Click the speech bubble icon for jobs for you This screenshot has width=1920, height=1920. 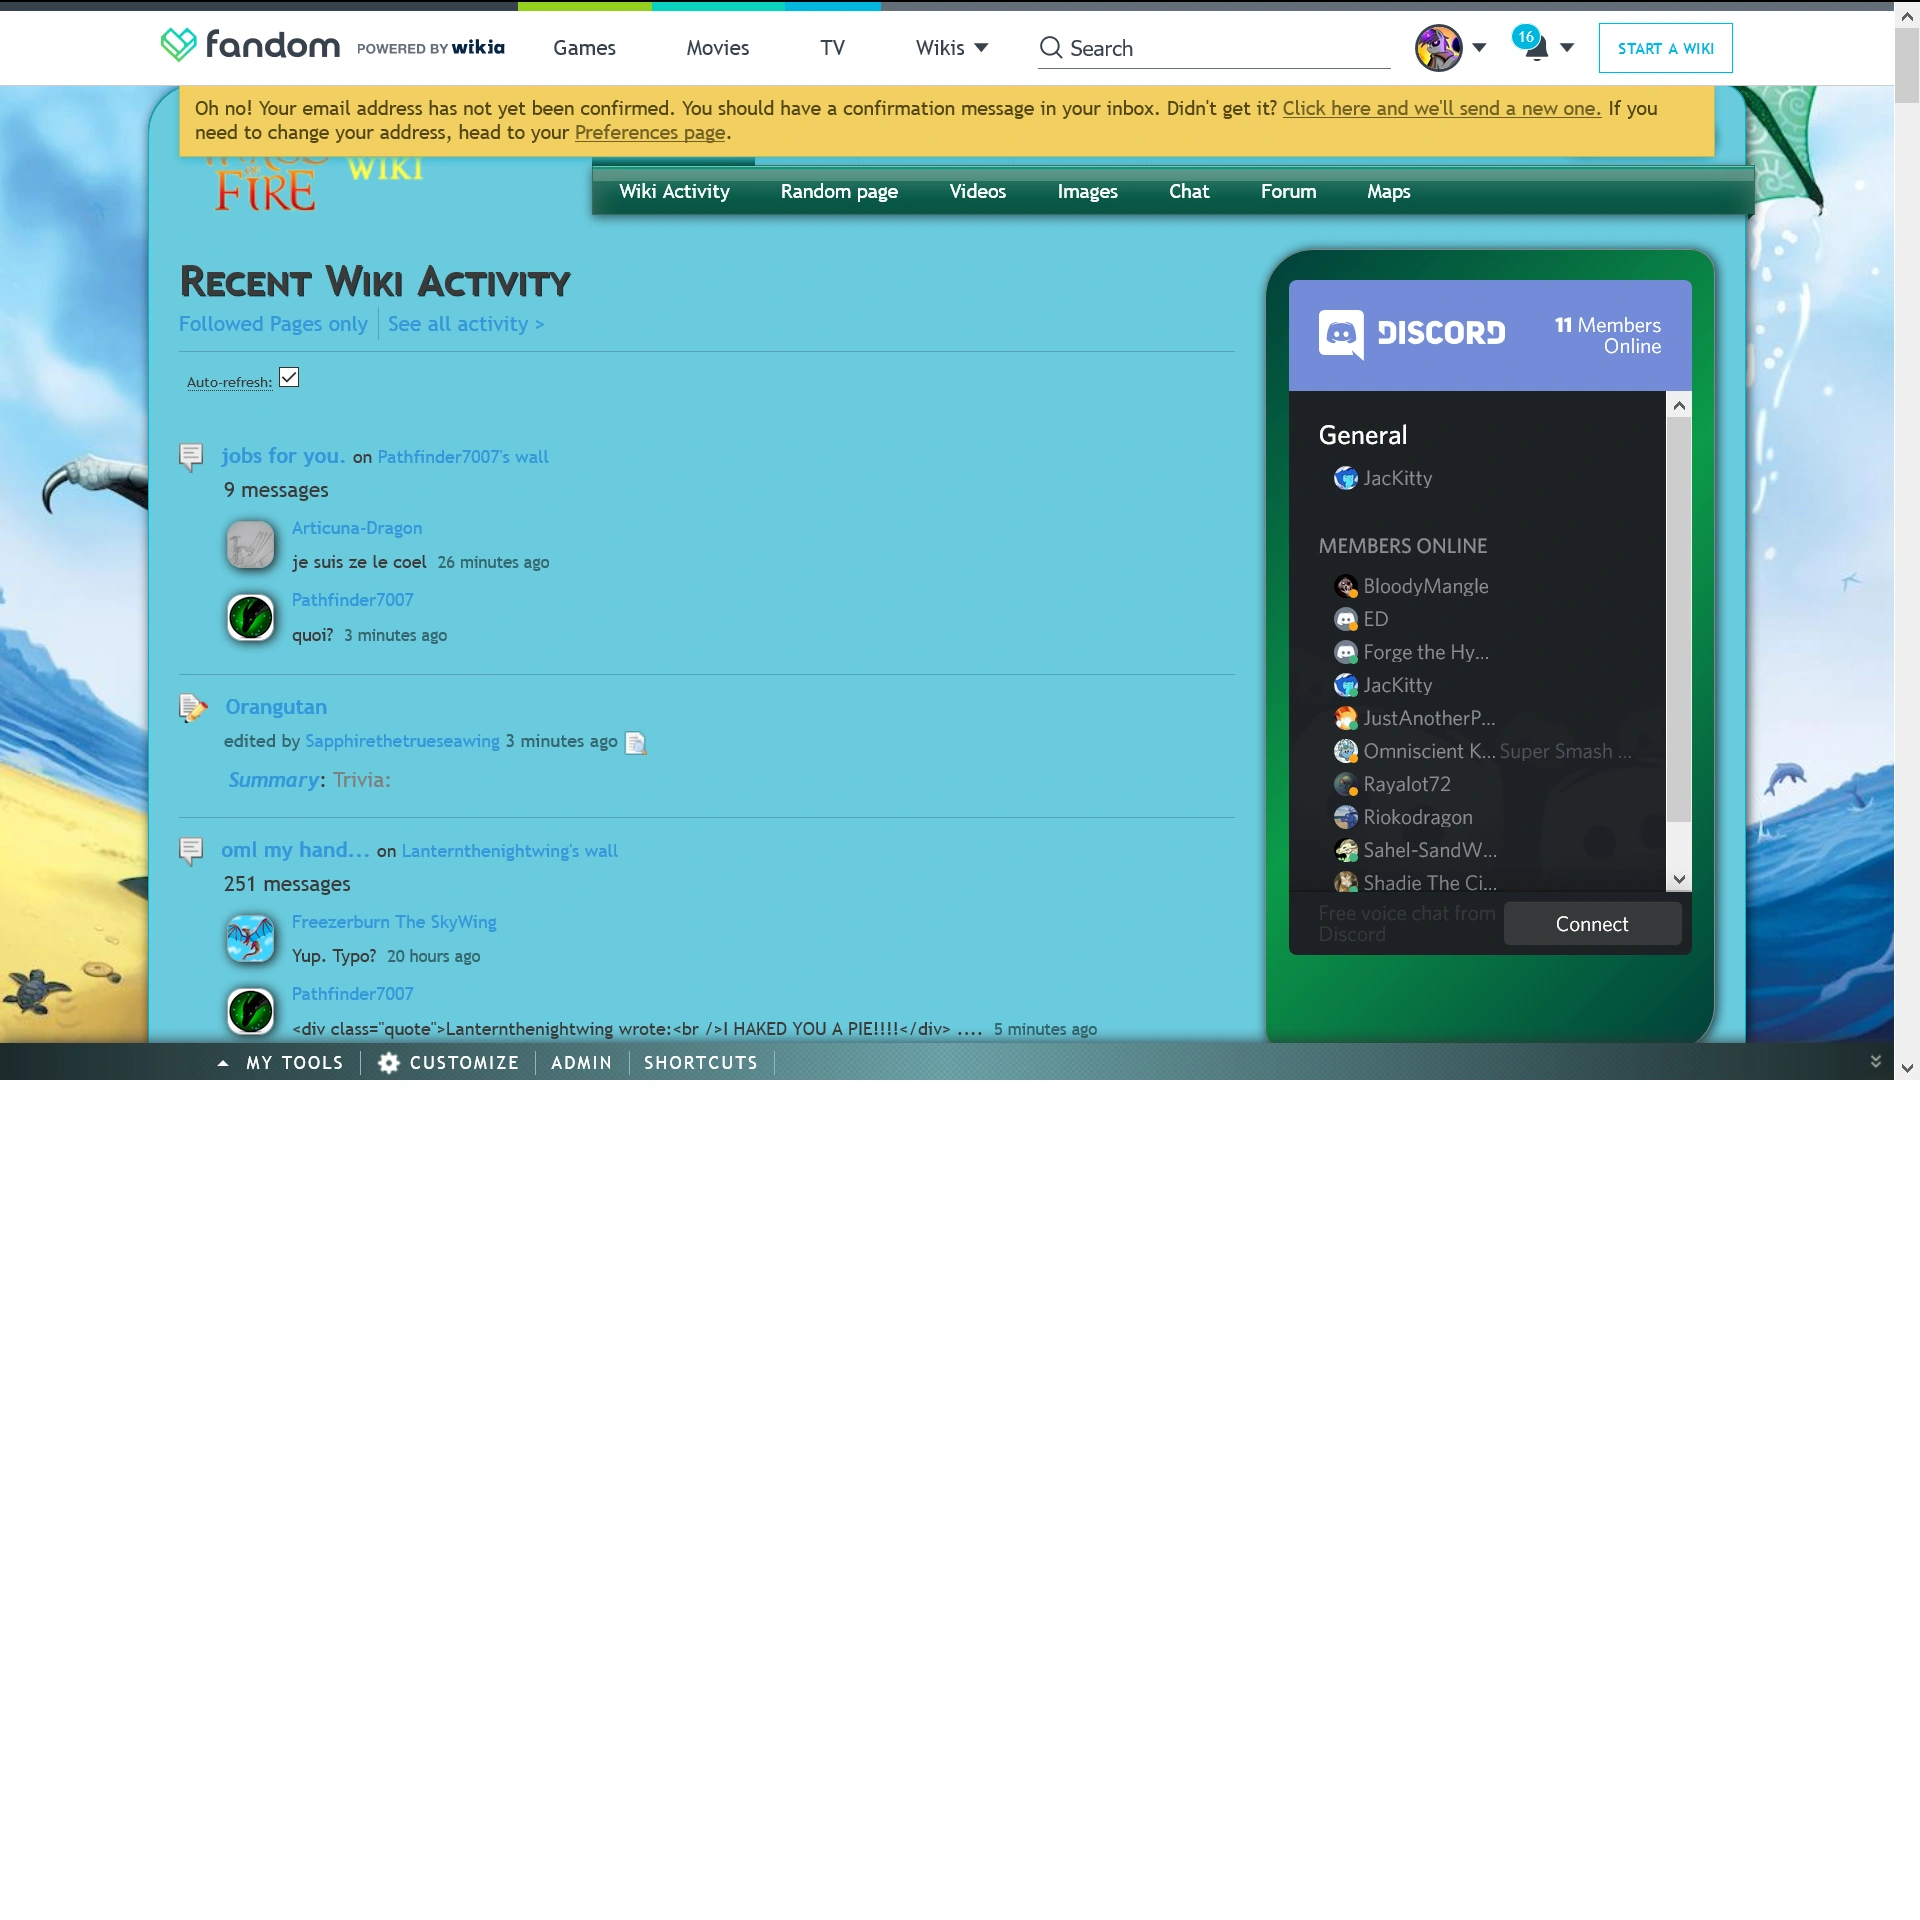coord(191,457)
